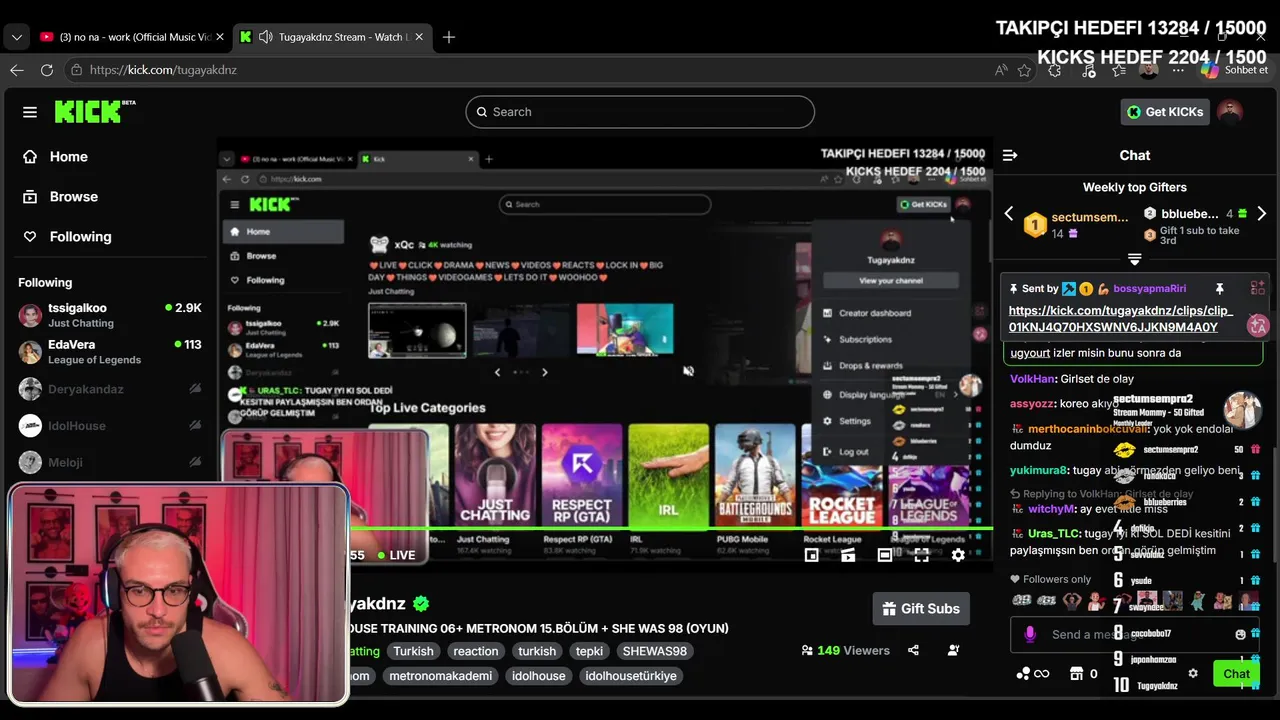Image resolution: width=1280 pixels, height=720 pixels.
Task: Go back with the browser back arrow
Action: click(16, 70)
